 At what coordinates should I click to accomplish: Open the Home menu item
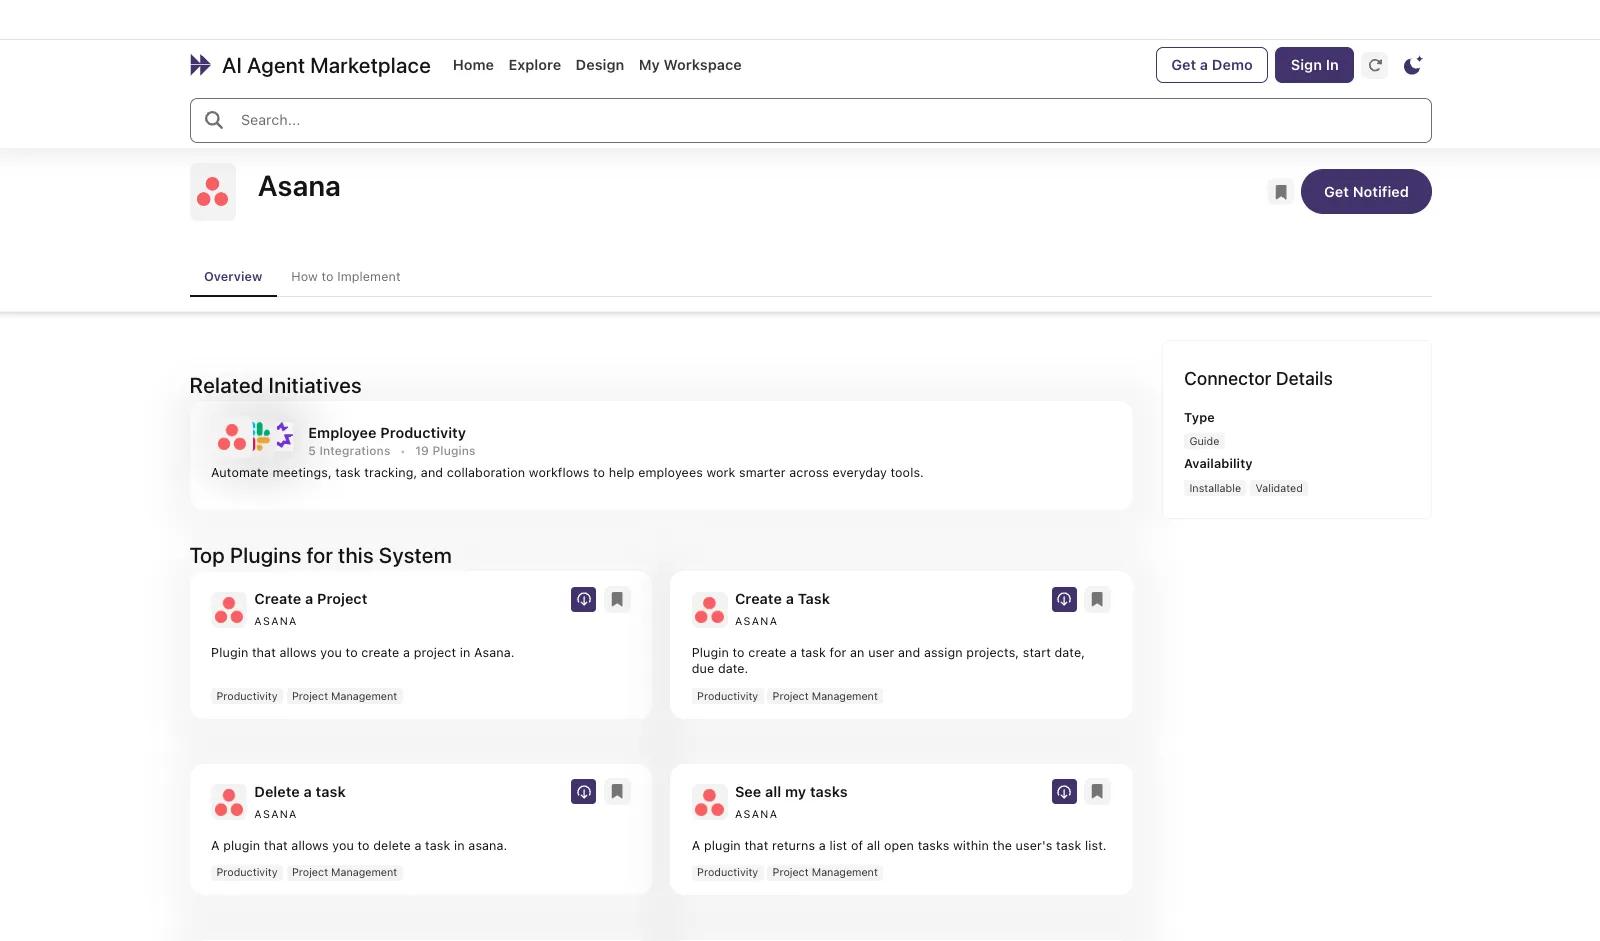[x=473, y=65]
